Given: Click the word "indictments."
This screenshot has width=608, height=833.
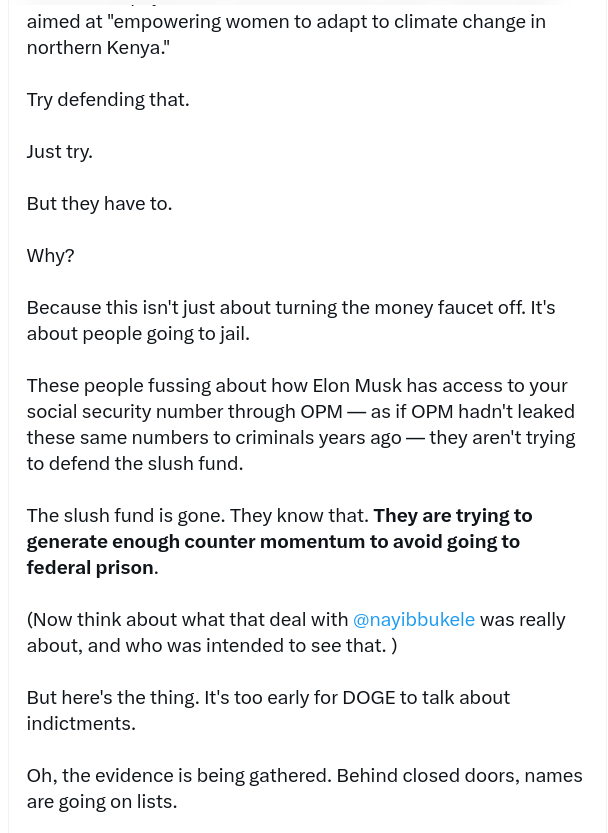Looking at the screenshot, I should click(81, 723).
